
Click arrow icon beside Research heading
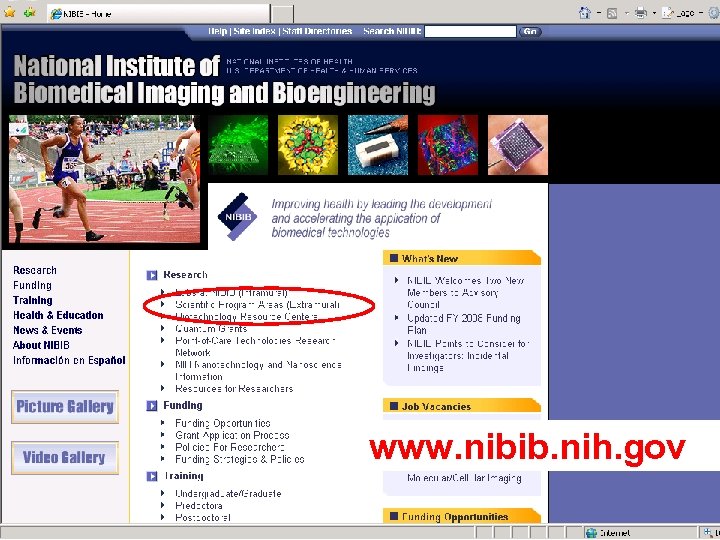152,276
